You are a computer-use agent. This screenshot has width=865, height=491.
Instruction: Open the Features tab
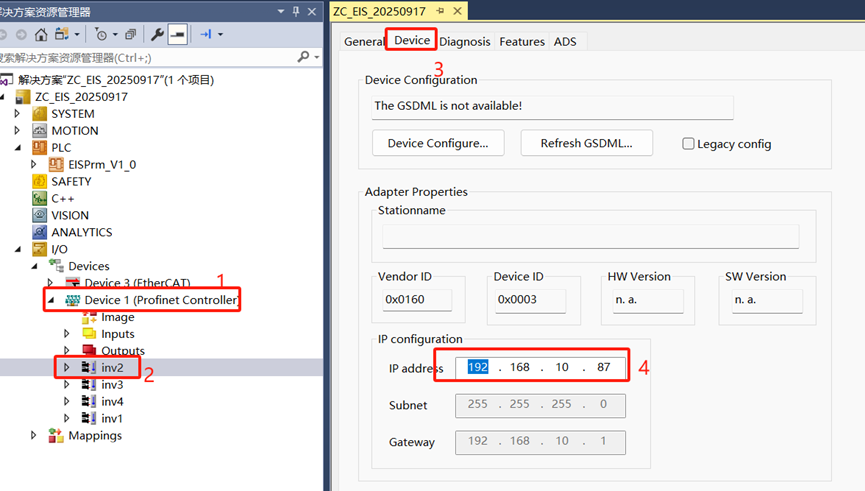pos(522,41)
